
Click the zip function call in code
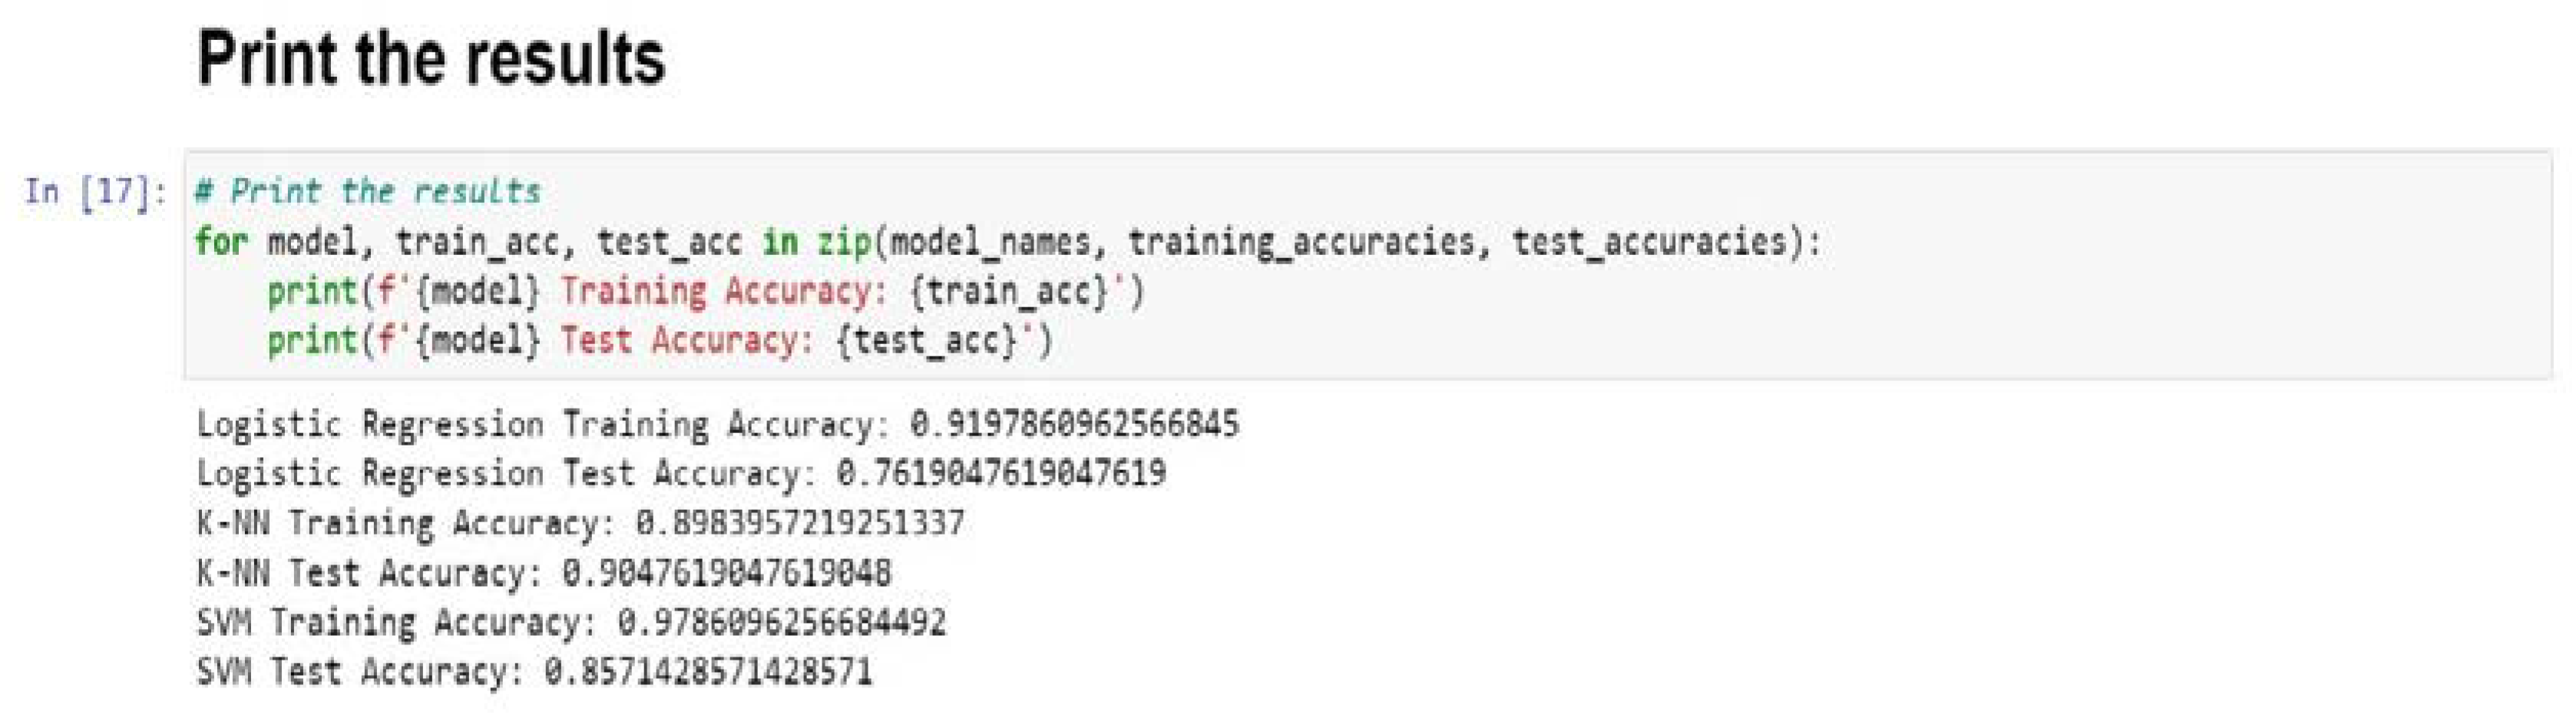tap(844, 241)
